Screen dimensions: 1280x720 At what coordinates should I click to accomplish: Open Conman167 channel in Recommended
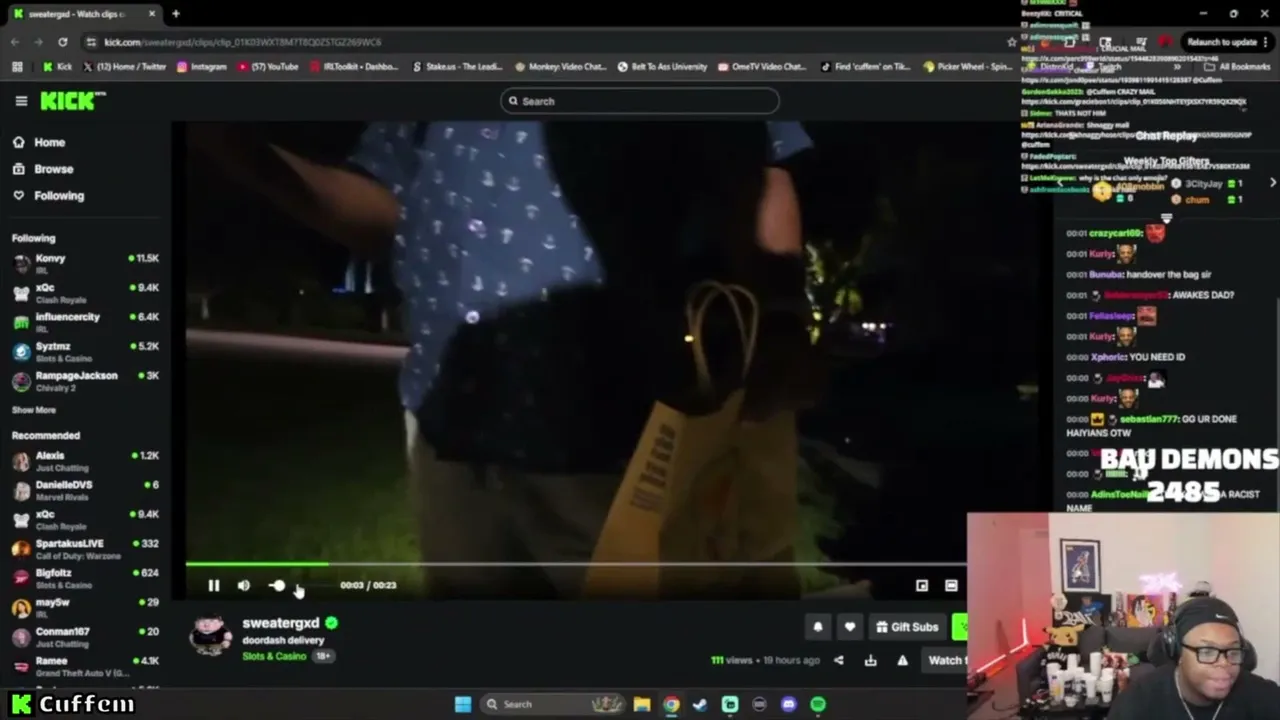pos(85,636)
